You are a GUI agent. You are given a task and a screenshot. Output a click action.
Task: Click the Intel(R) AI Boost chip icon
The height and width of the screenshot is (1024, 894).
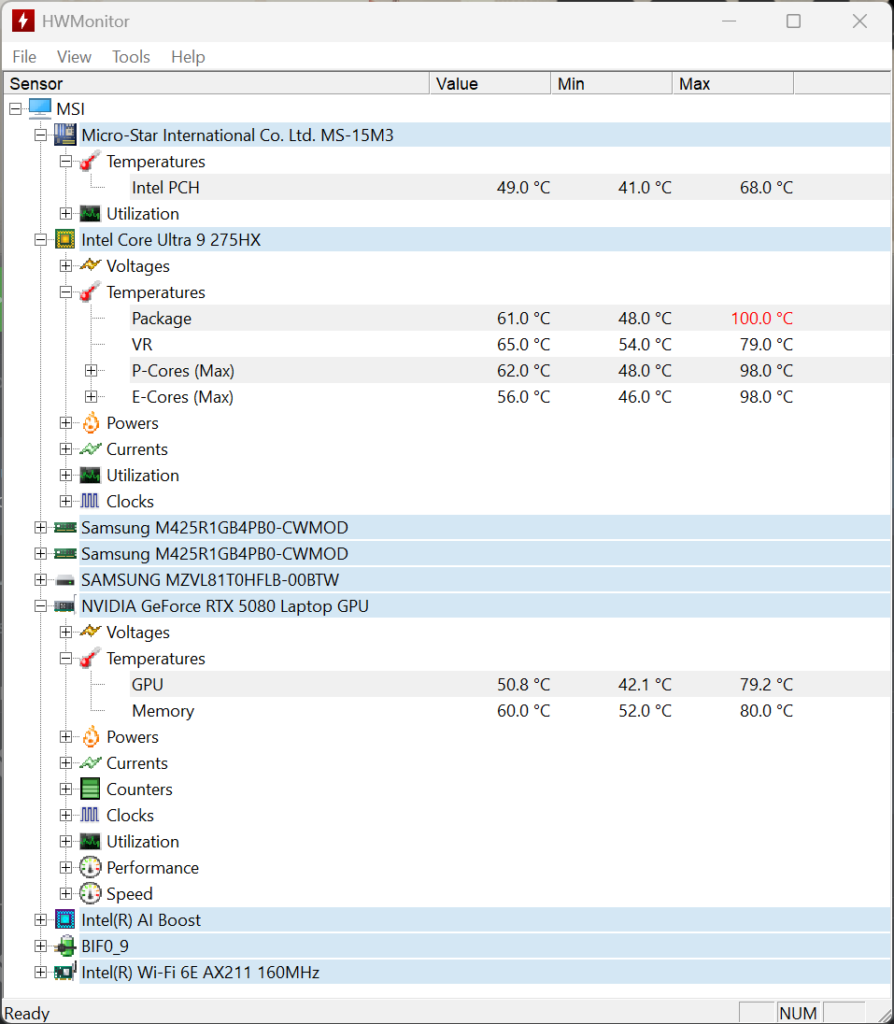[x=65, y=920]
